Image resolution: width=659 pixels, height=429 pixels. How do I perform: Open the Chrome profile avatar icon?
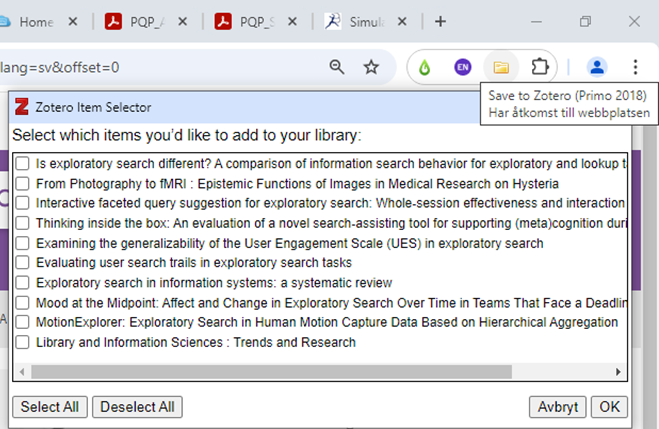597,67
